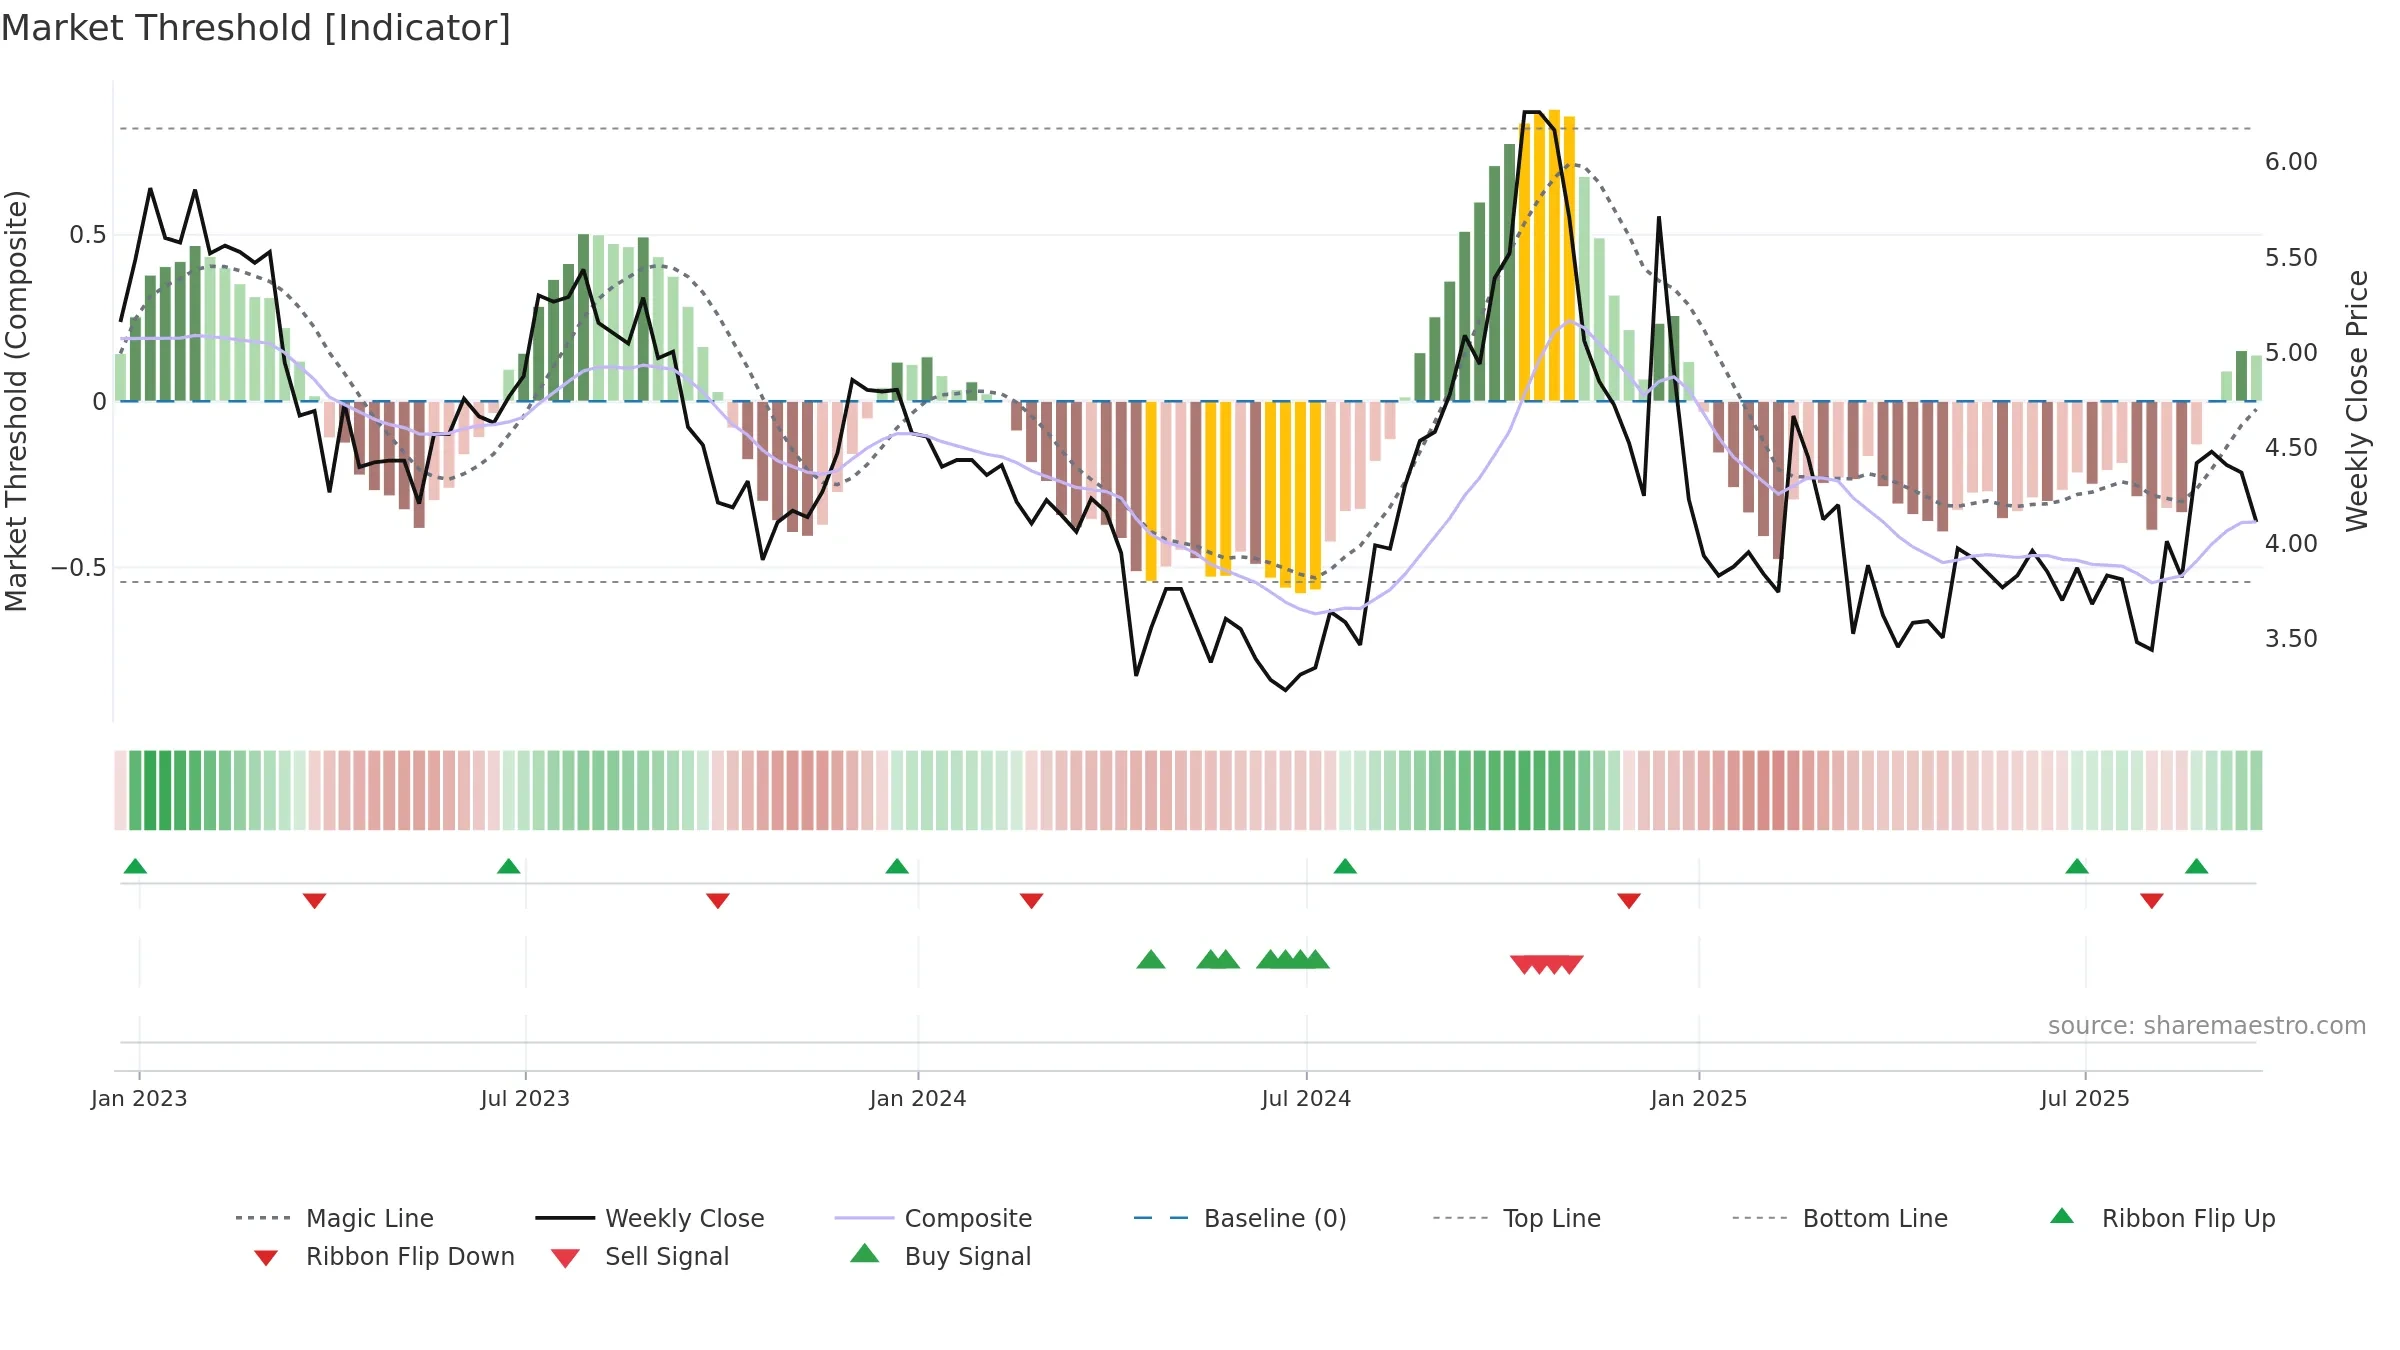Viewport: 2400px width, 1350px height.
Task: Click the 3.50 price tick label
Action: pyautogui.click(x=2291, y=639)
